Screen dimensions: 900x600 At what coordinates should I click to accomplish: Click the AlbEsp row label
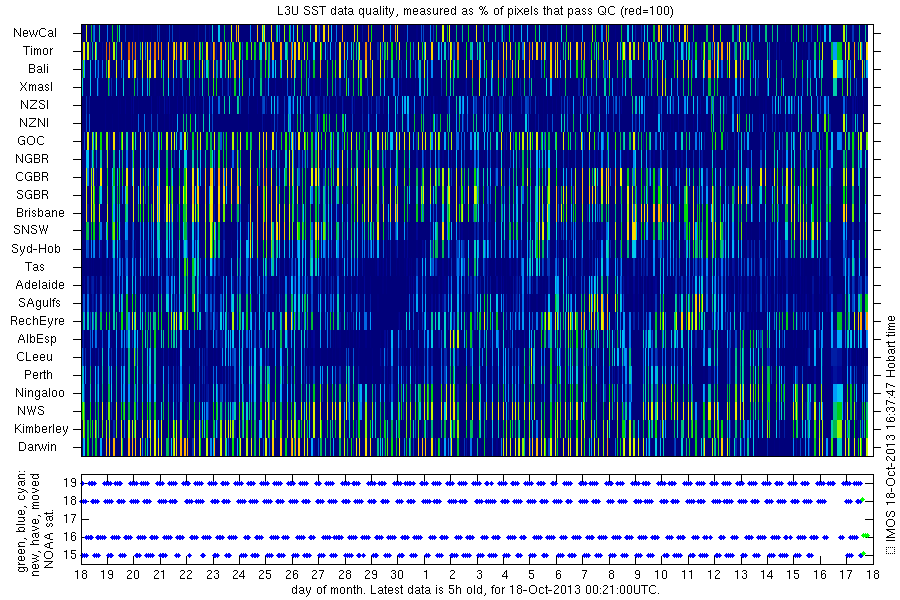37,339
